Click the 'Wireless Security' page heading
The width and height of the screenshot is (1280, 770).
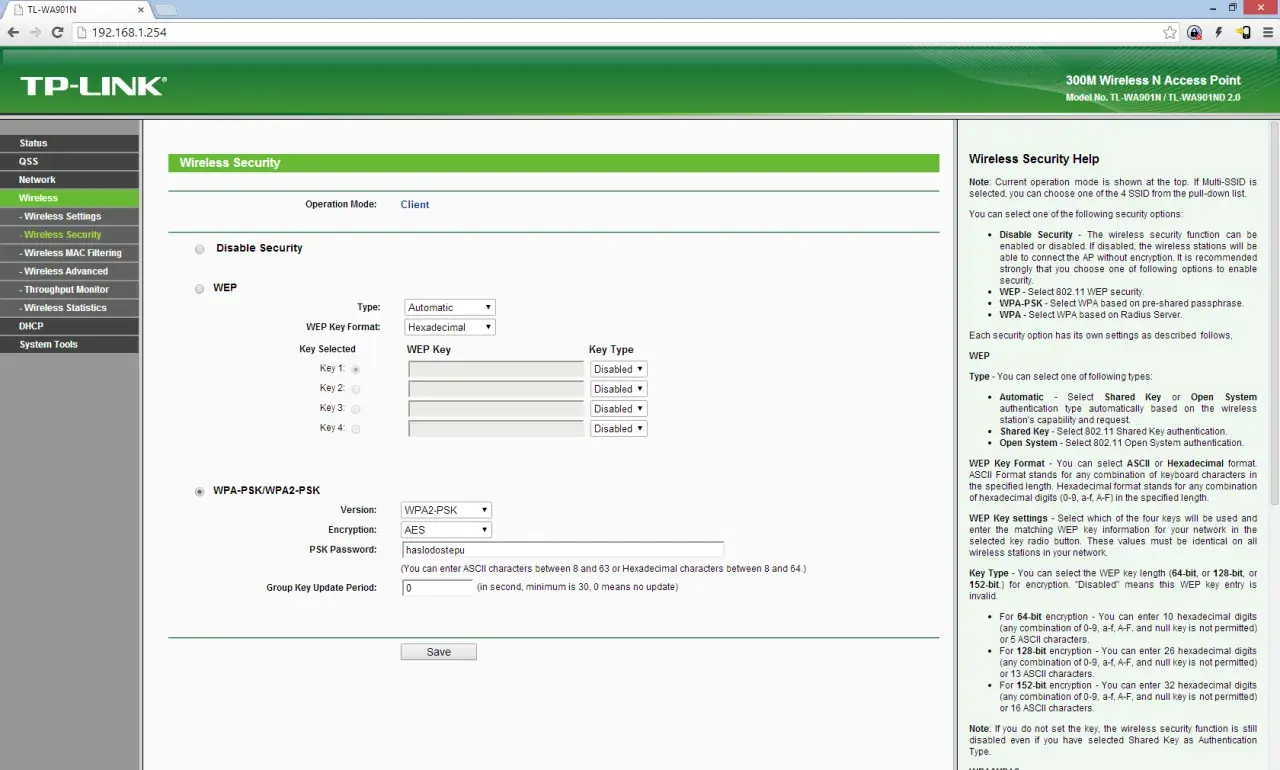tap(230, 163)
